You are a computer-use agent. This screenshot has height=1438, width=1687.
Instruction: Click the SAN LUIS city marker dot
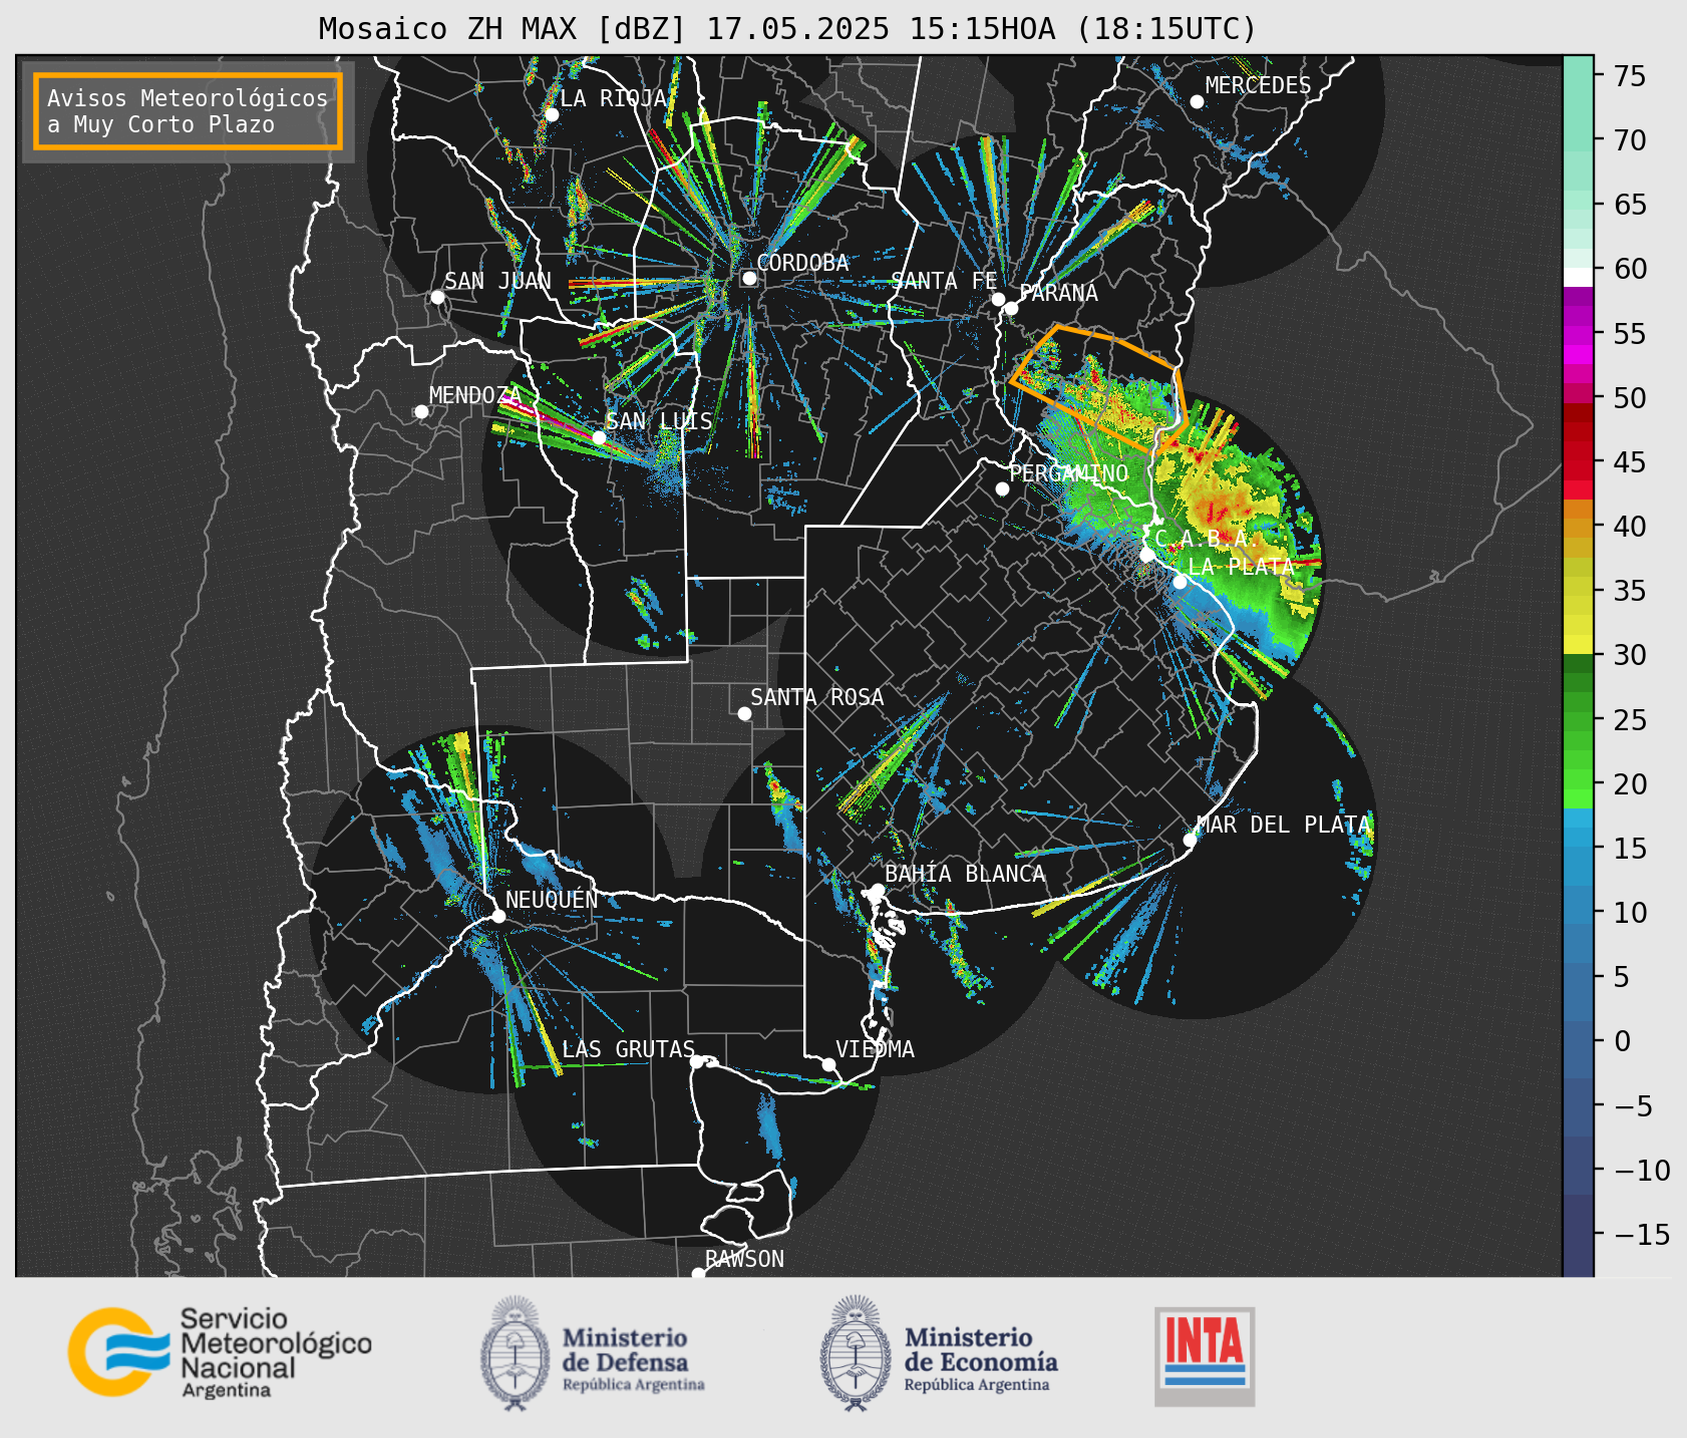[599, 437]
